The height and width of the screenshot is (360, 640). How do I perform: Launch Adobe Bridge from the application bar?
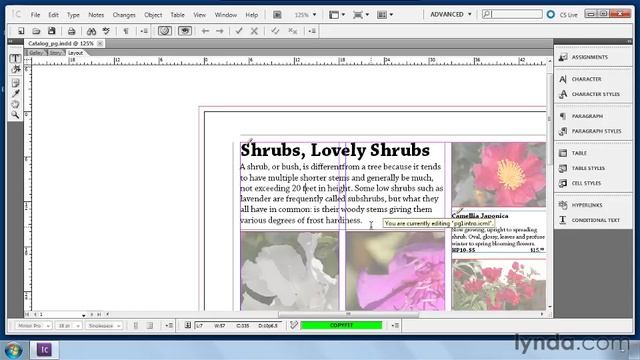pyautogui.click(x=277, y=15)
